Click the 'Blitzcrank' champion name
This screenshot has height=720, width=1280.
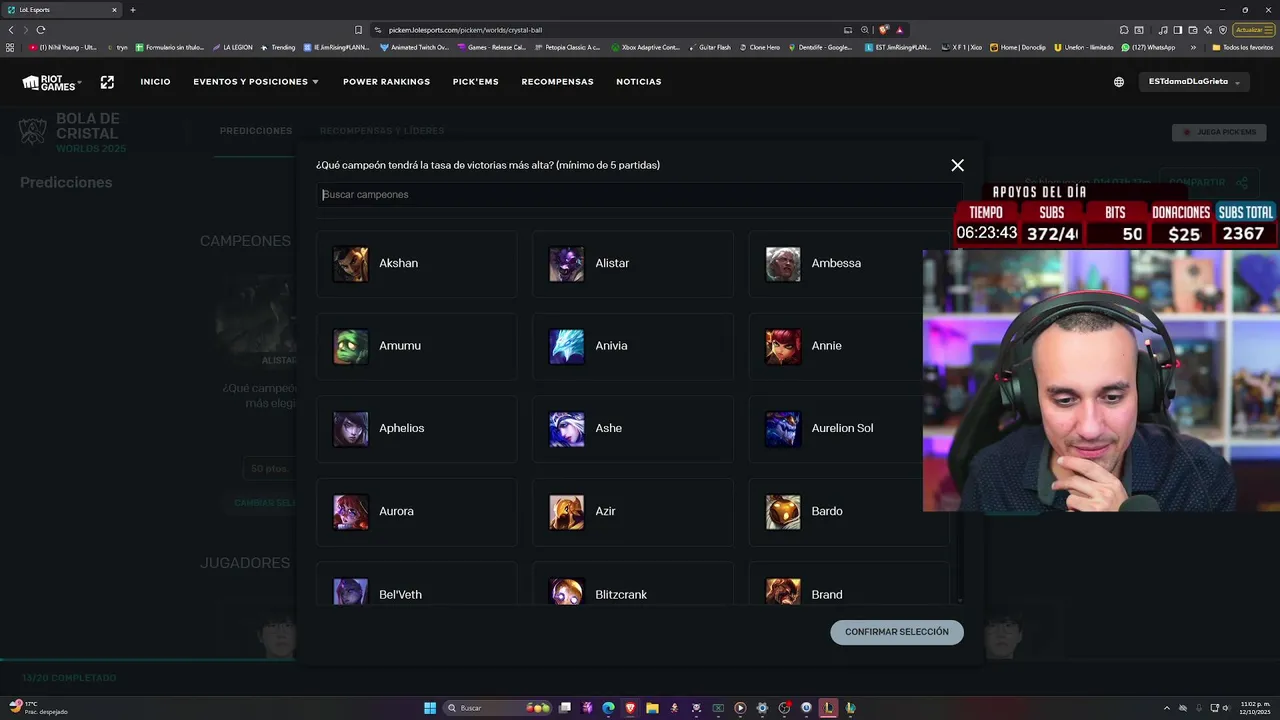621,594
